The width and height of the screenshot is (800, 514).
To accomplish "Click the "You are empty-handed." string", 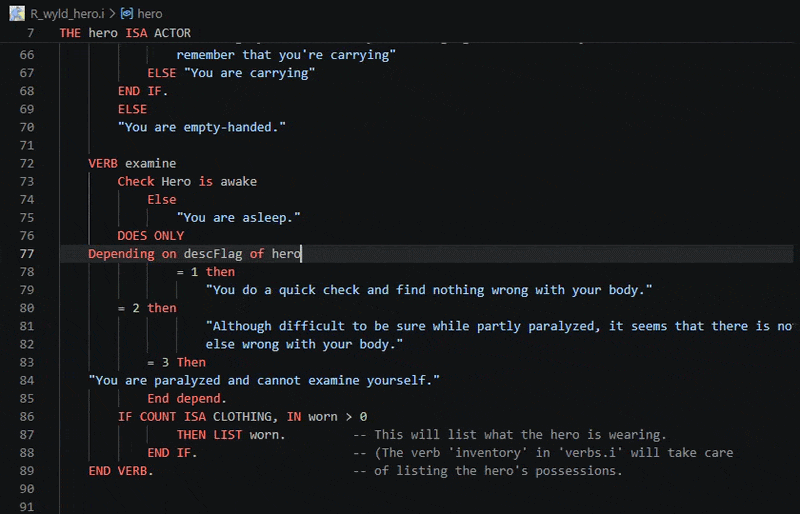I will pyautogui.click(x=202, y=127).
